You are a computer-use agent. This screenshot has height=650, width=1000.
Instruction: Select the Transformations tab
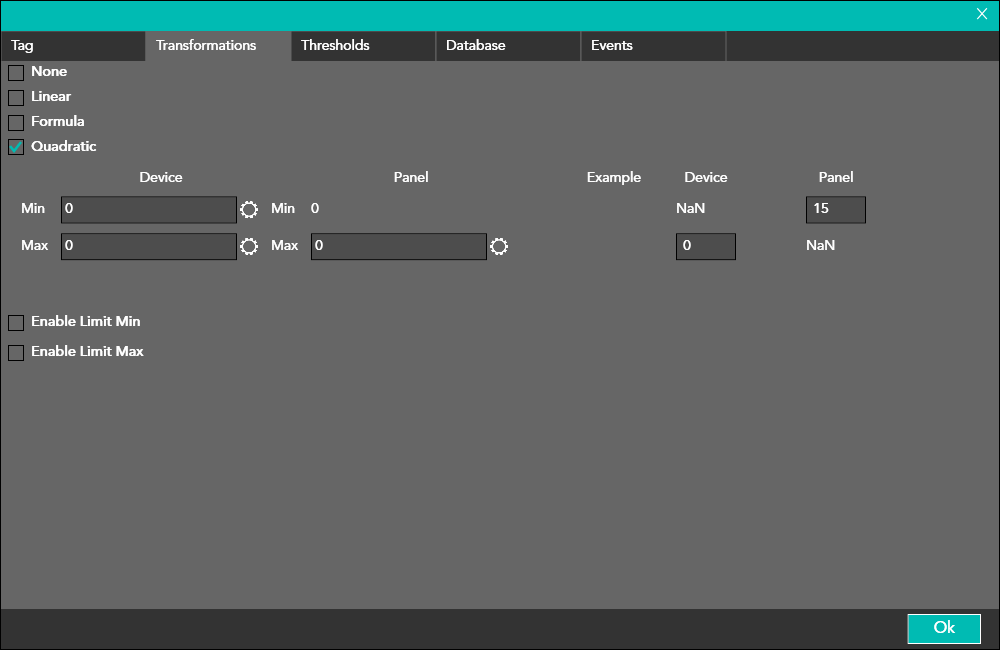coord(218,46)
